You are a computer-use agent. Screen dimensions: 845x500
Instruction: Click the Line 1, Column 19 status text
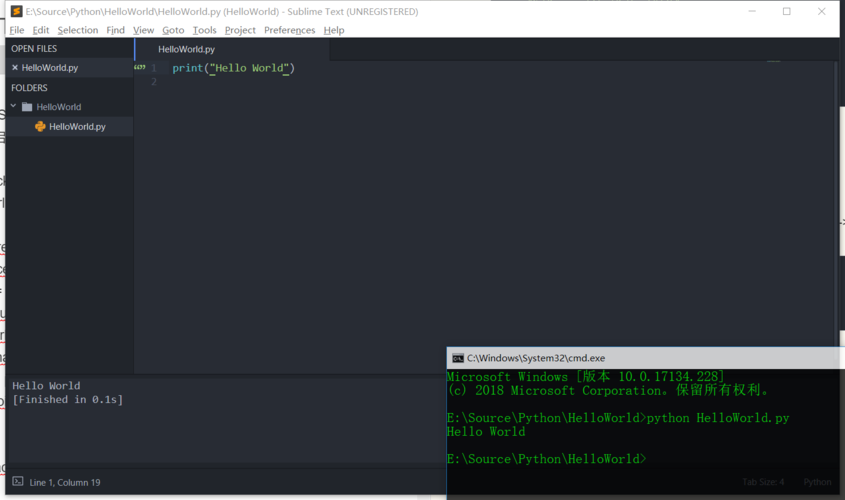point(64,482)
